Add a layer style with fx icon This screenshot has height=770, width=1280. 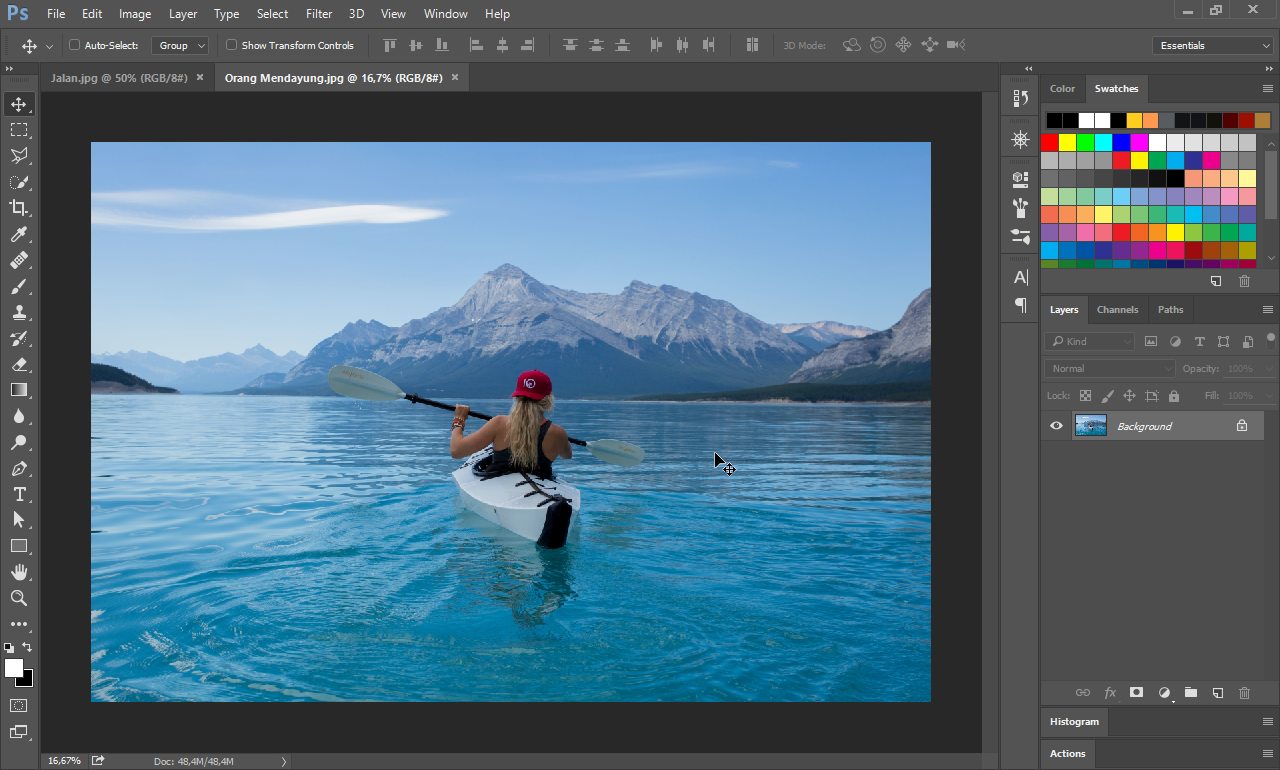coord(1110,692)
